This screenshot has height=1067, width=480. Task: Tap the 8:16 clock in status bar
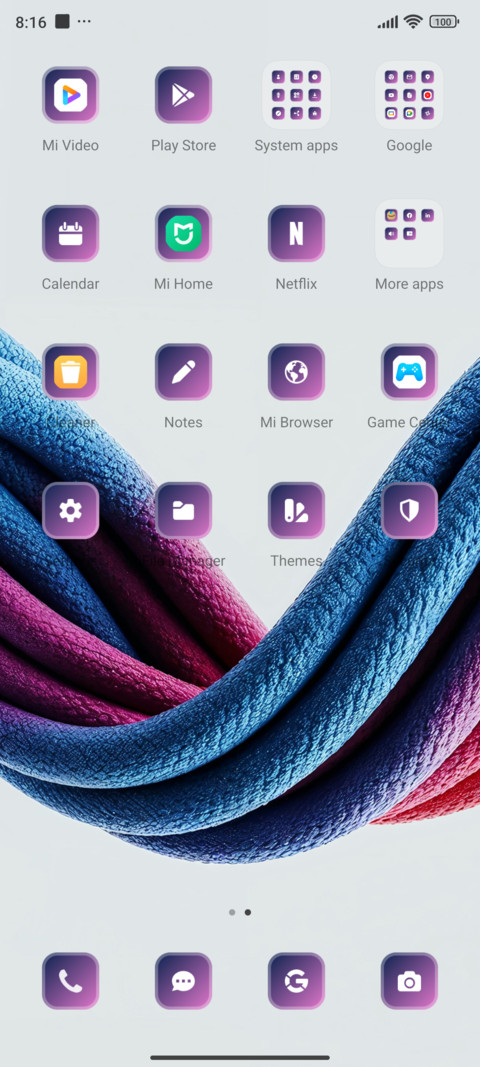tap(31, 22)
